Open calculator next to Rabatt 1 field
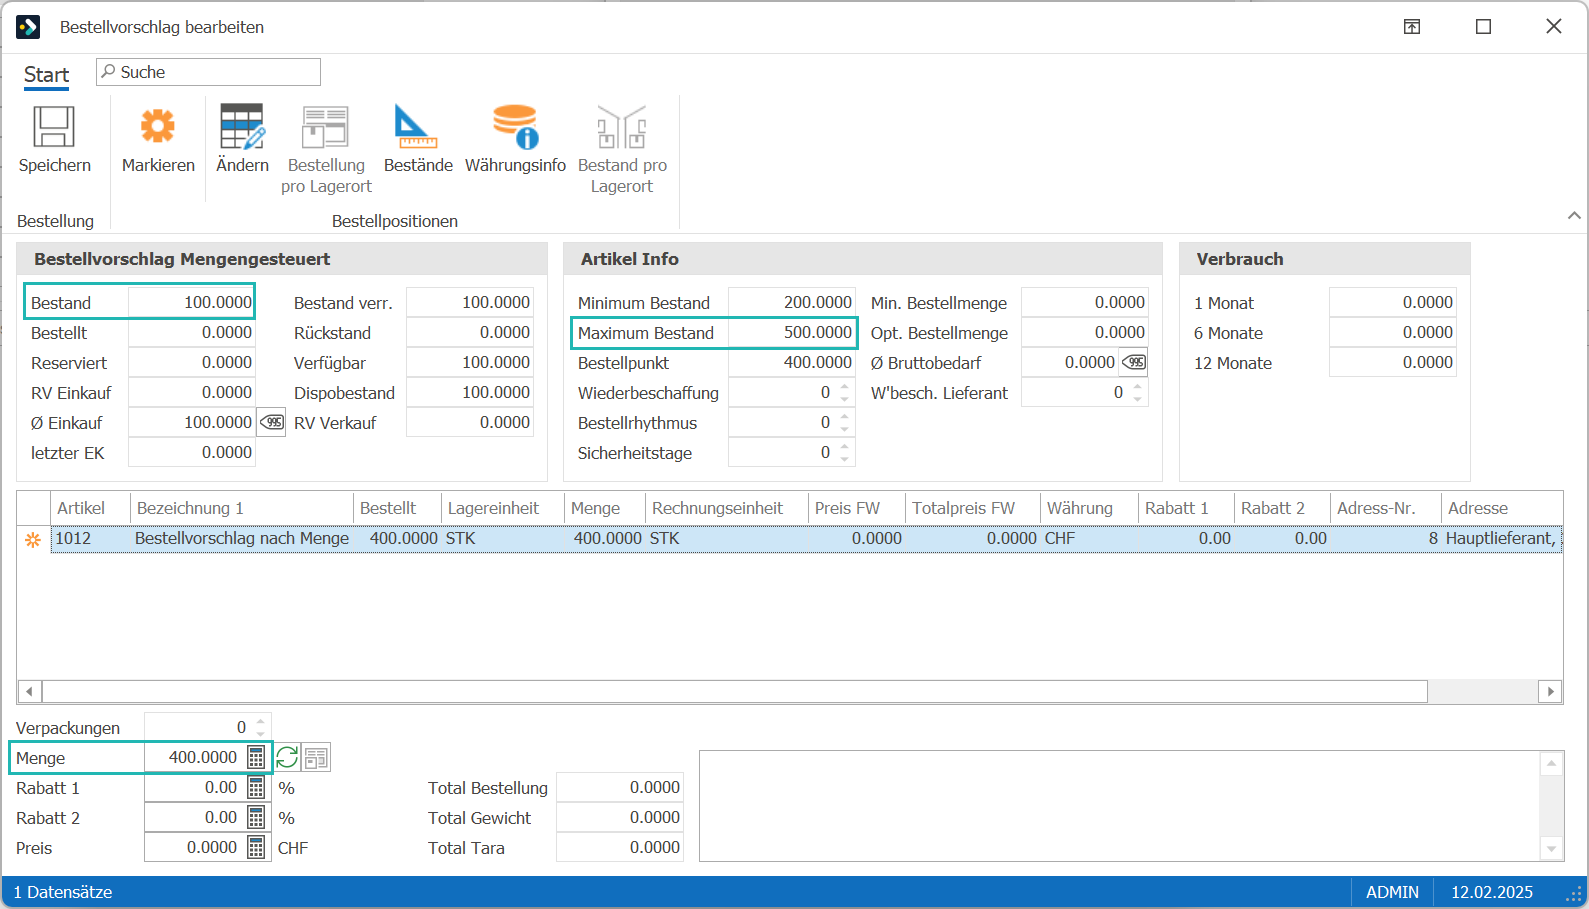The width and height of the screenshot is (1589, 909). pyautogui.click(x=256, y=788)
